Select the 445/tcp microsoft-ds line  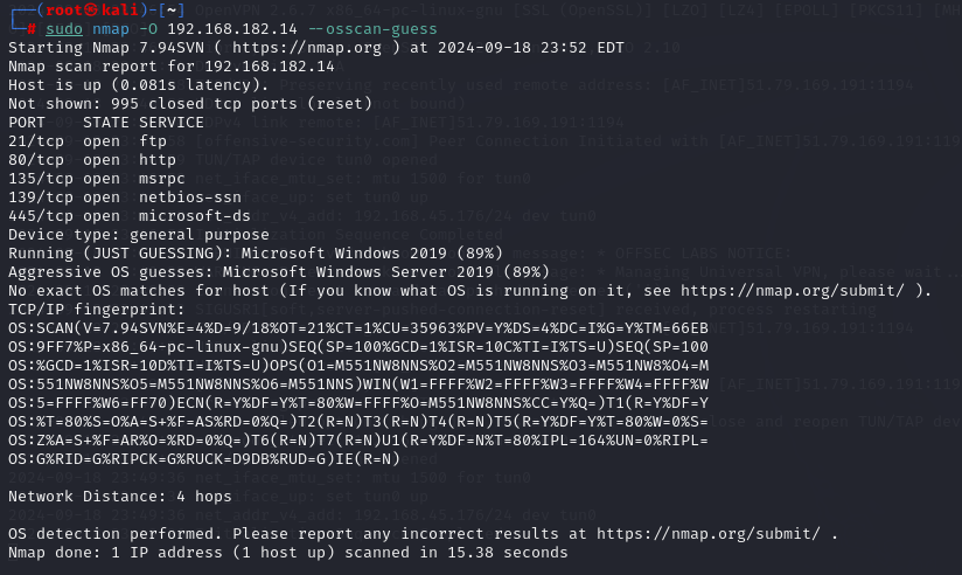129,216
